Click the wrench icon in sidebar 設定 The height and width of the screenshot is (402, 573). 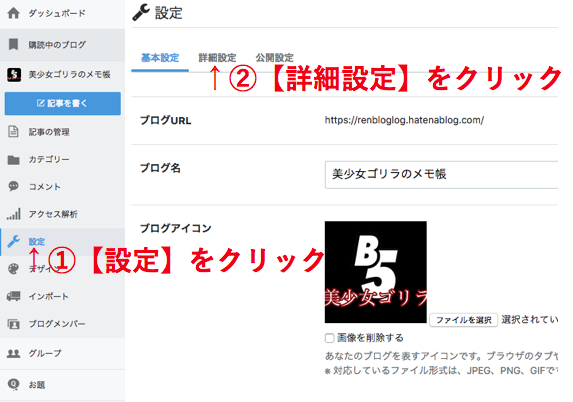pos(14,241)
